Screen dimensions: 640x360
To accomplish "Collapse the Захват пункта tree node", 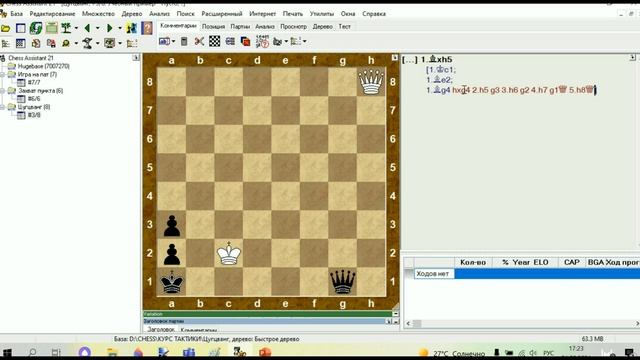I will click(2, 91).
